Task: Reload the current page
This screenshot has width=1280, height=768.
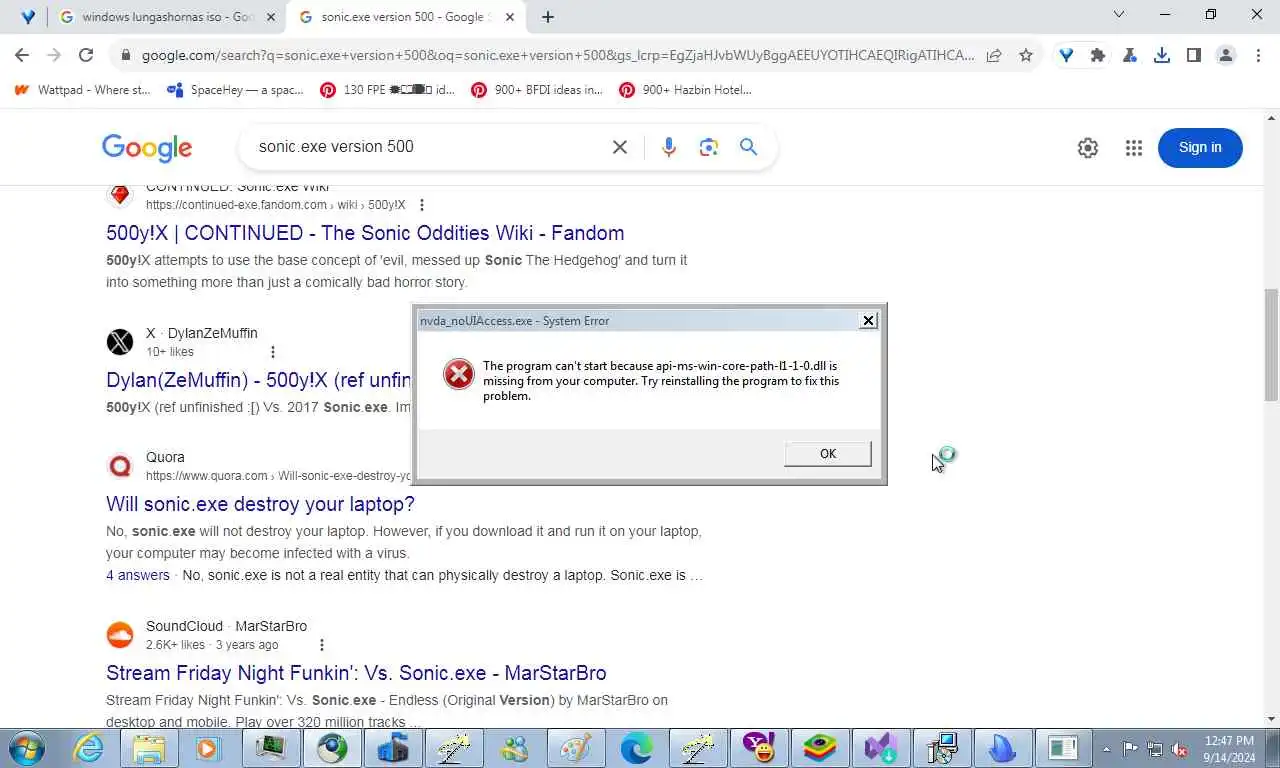Action: [86, 55]
